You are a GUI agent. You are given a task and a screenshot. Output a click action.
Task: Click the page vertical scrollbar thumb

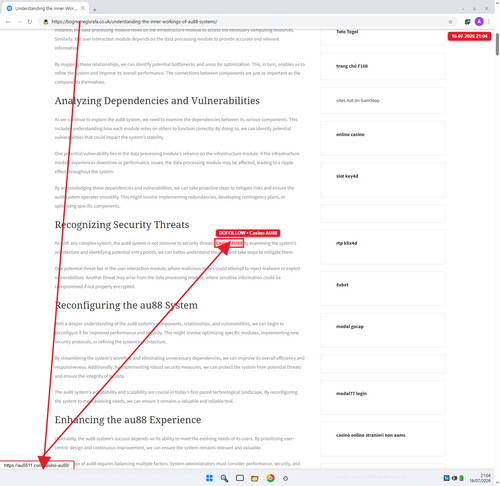tap(497, 44)
